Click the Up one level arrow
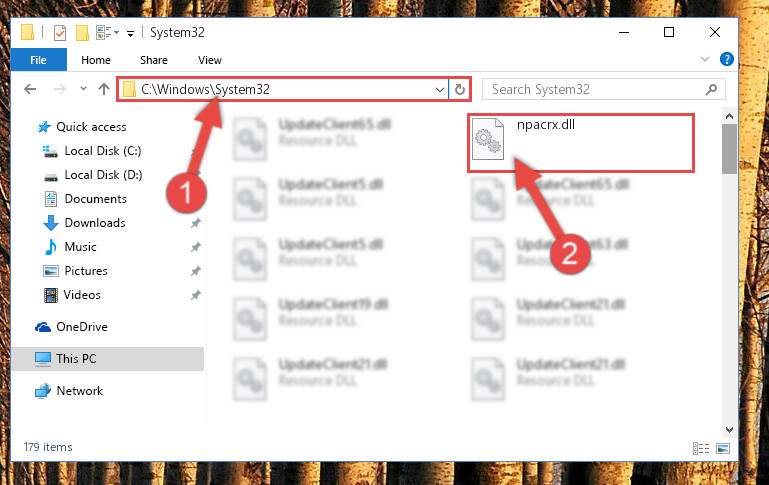The height and width of the screenshot is (485, 769). pyautogui.click(x=103, y=89)
